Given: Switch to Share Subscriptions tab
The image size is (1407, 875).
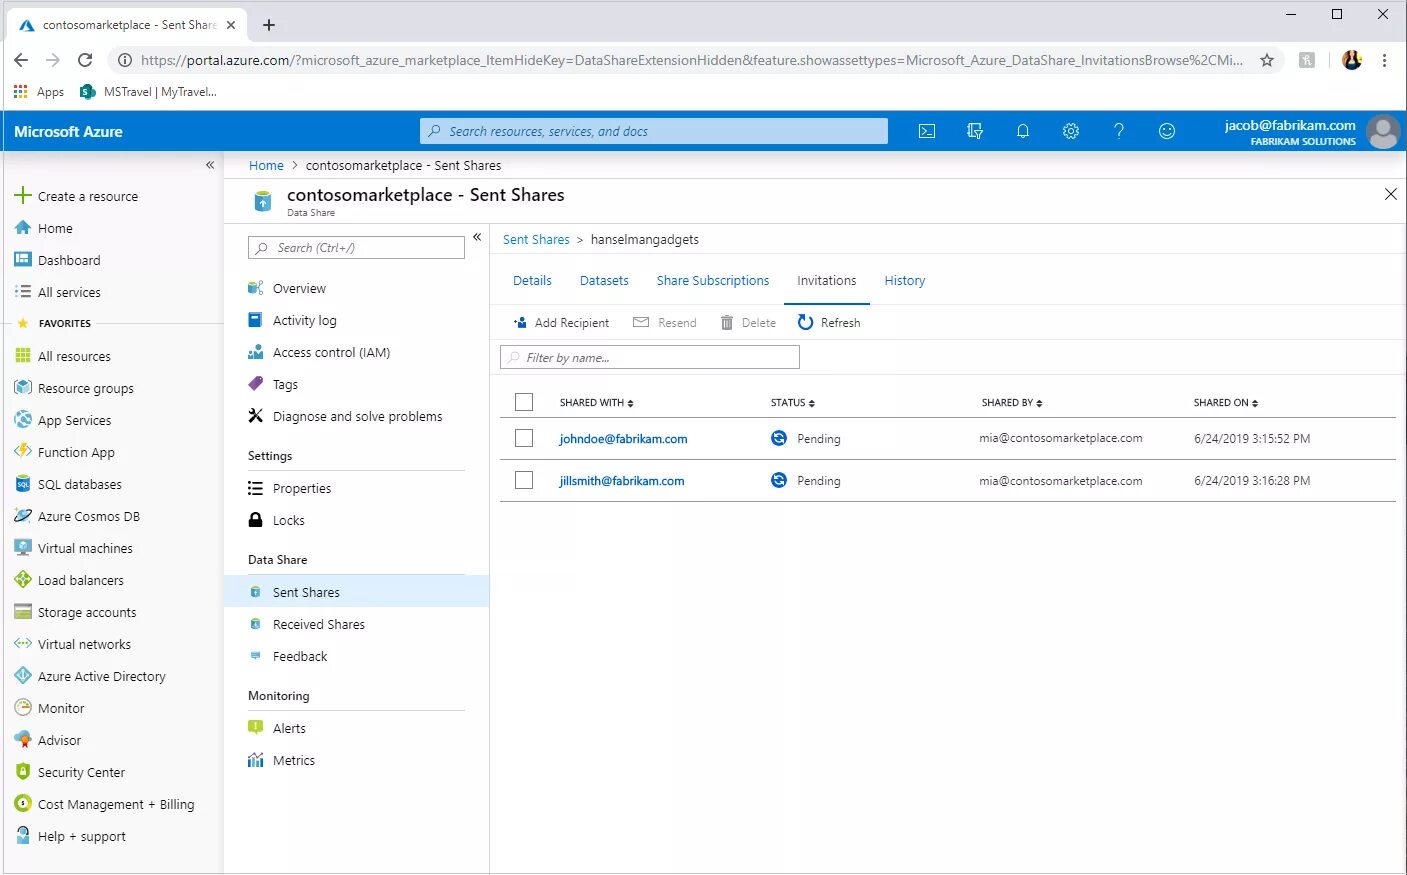Looking at the screenshot, I should coord(713,280).
